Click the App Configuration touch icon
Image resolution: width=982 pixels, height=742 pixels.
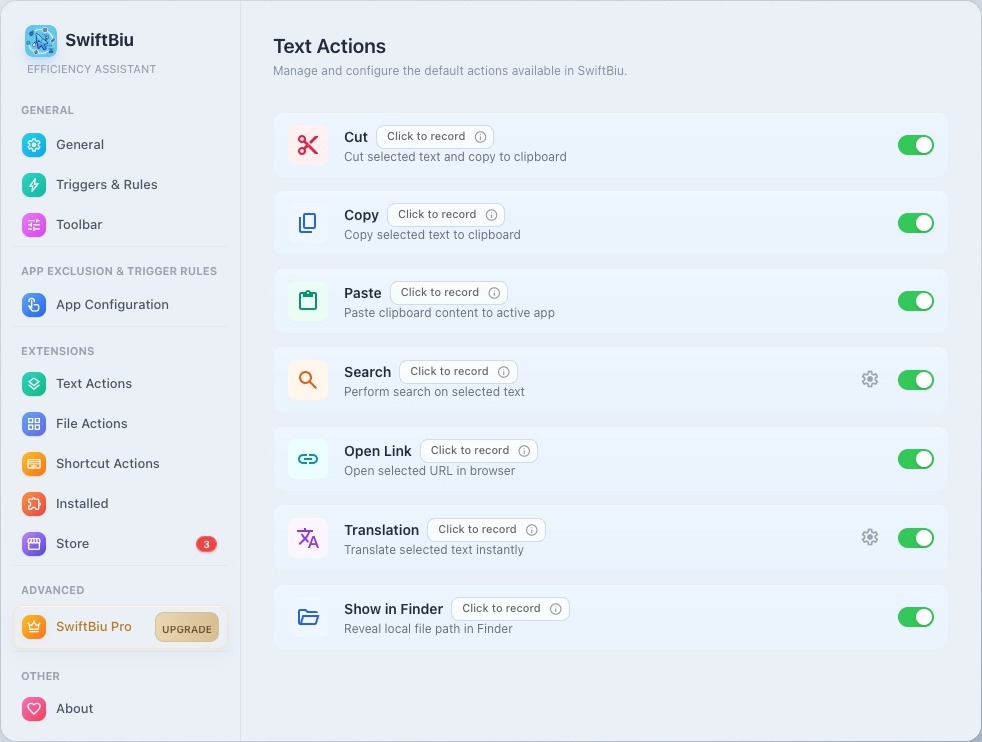tap(34, 305)
